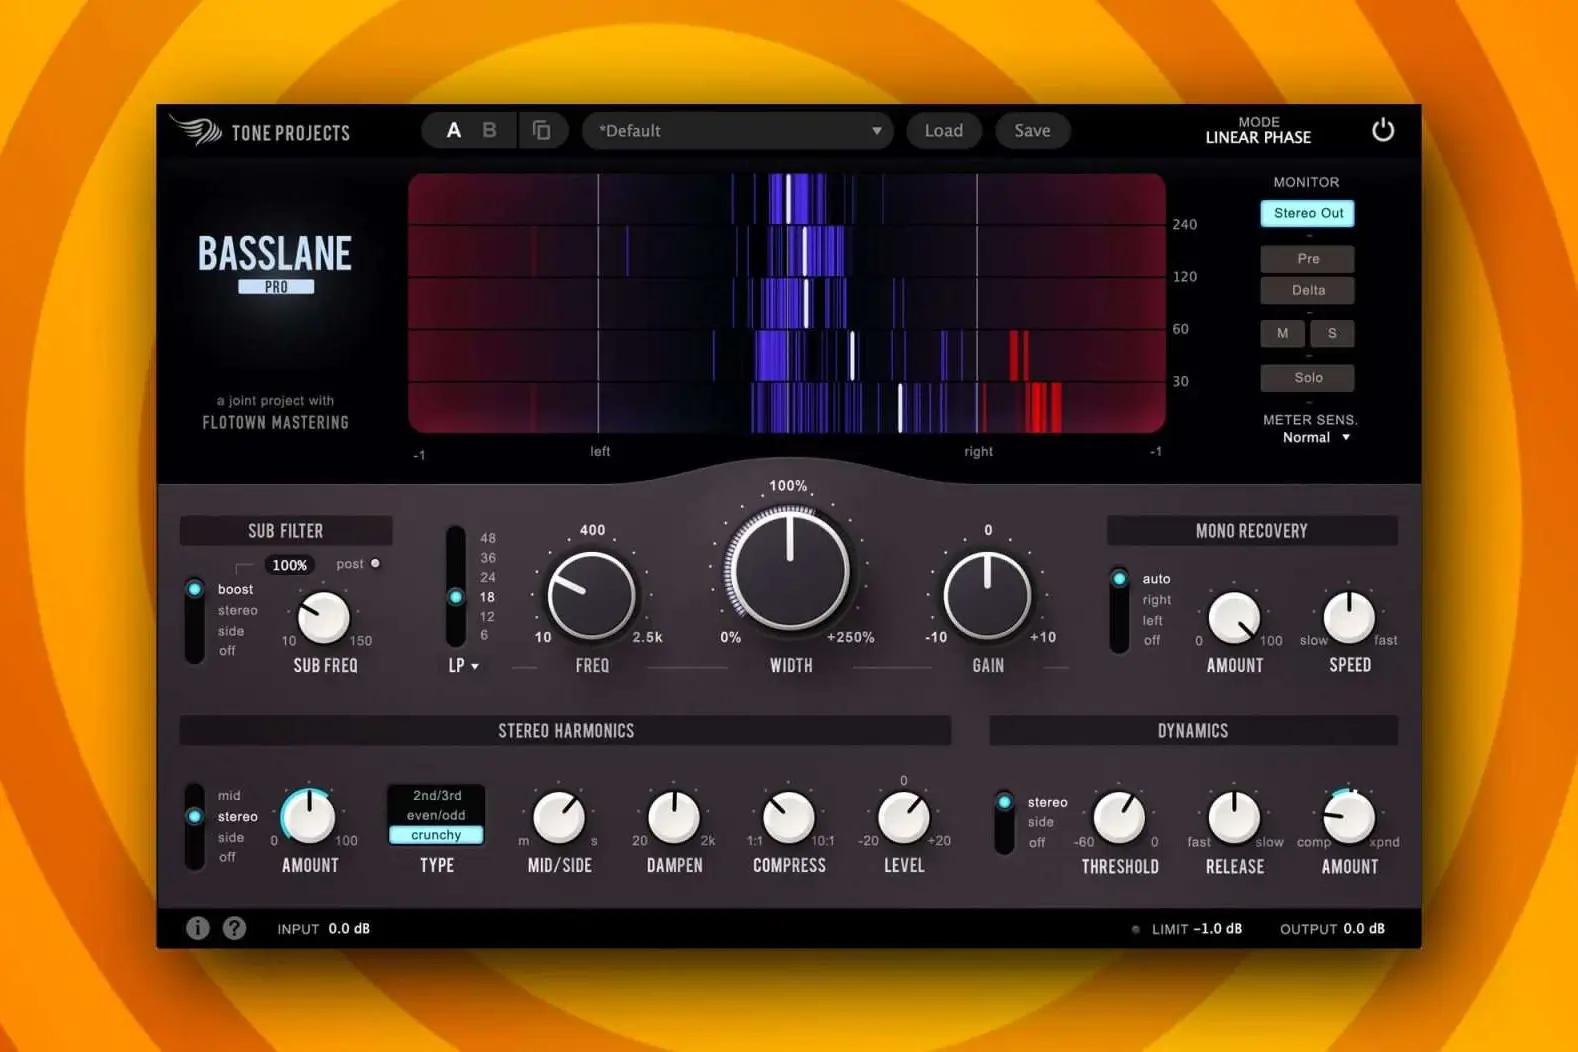Enable the post sub filter toggle
The height and width of the screenshot is (1052, 1578).
coord(375,564)
